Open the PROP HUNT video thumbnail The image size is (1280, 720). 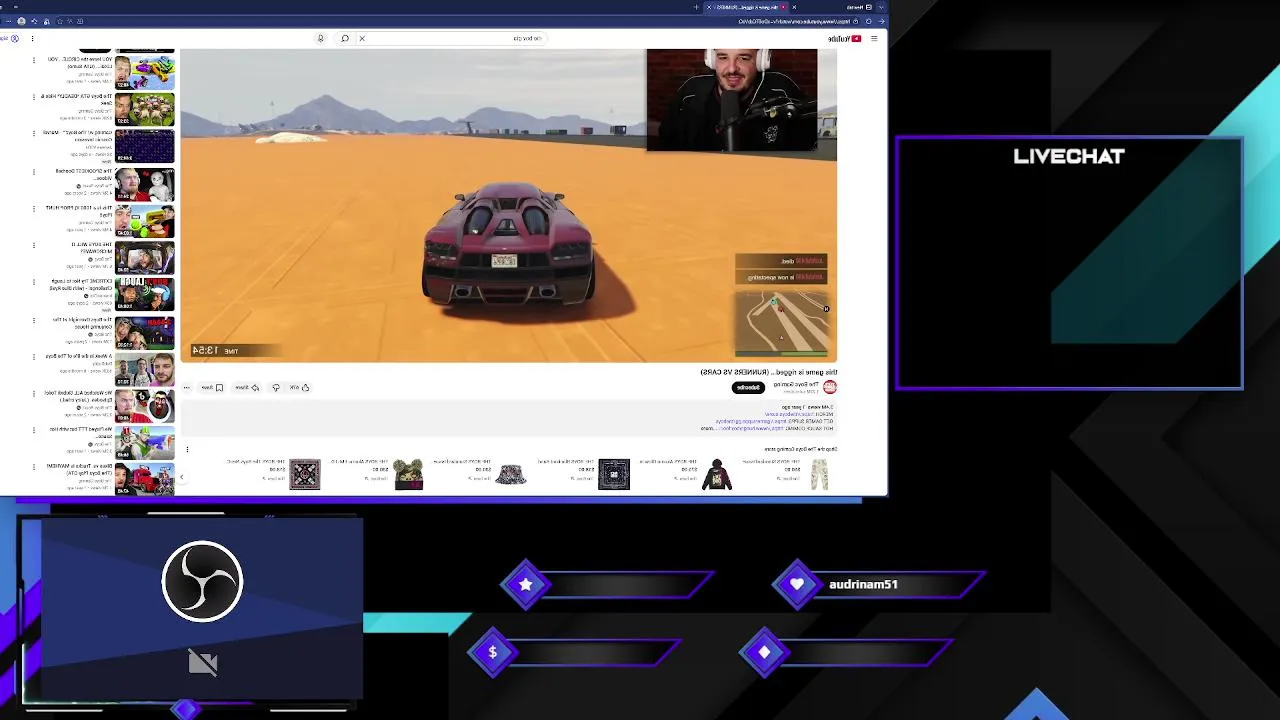[144, 220]
